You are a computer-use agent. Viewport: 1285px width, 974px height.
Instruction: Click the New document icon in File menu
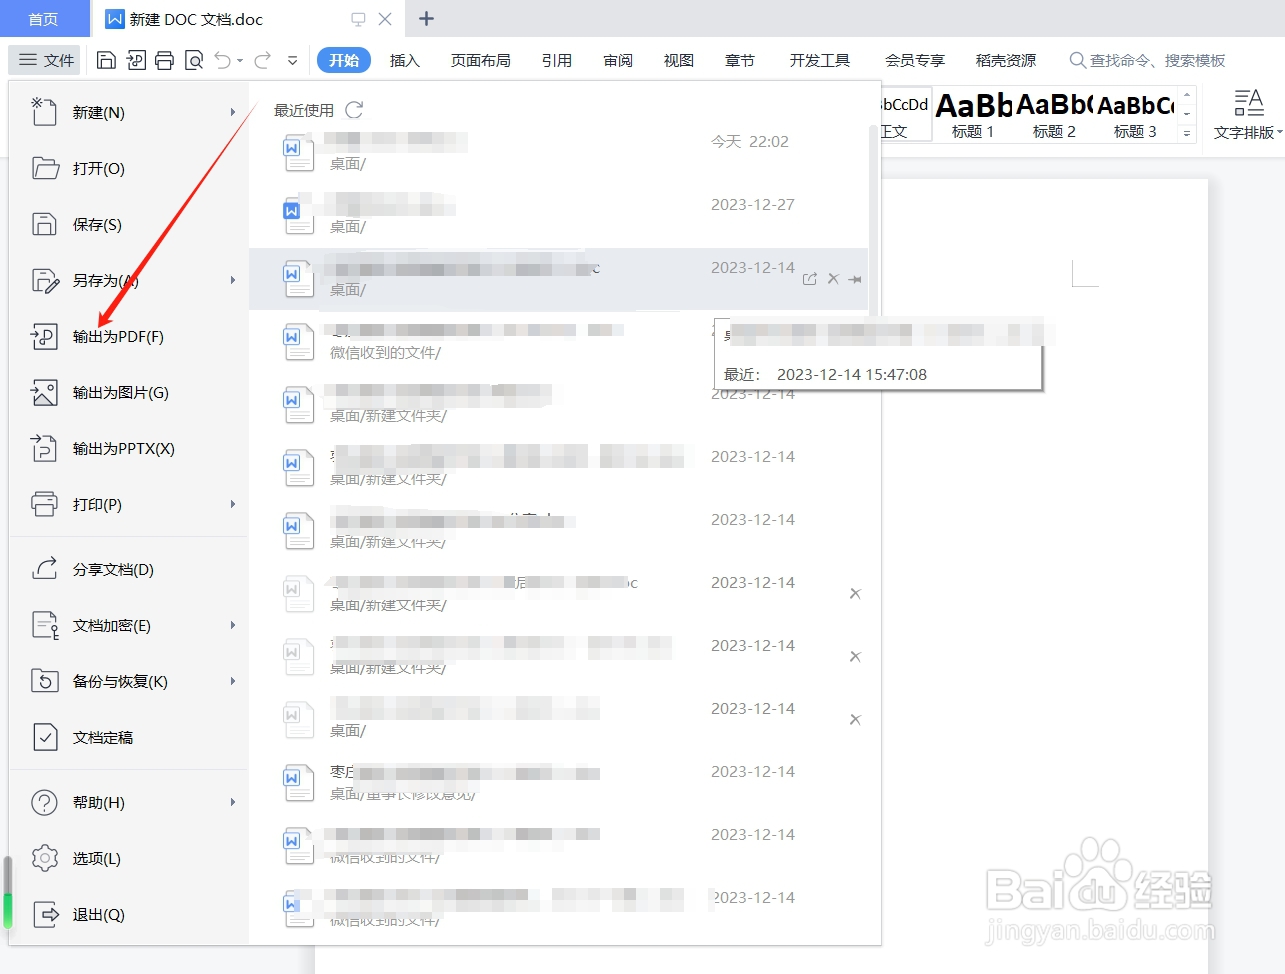click(44, 112)
